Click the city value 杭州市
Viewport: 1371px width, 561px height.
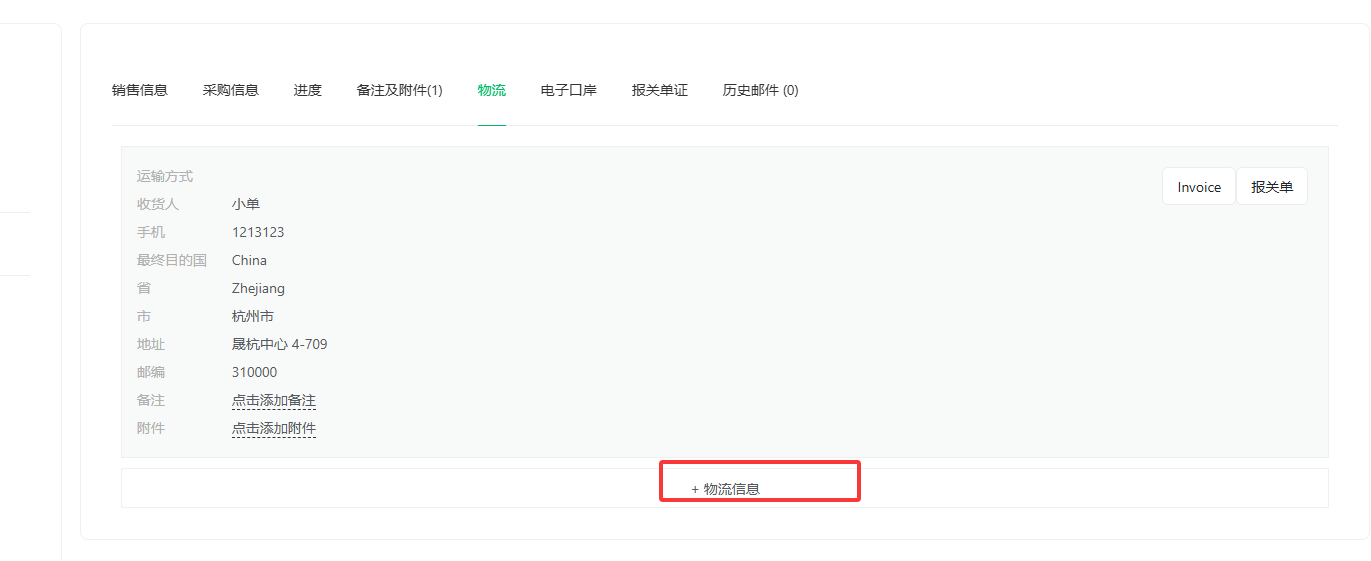[253, 316]
